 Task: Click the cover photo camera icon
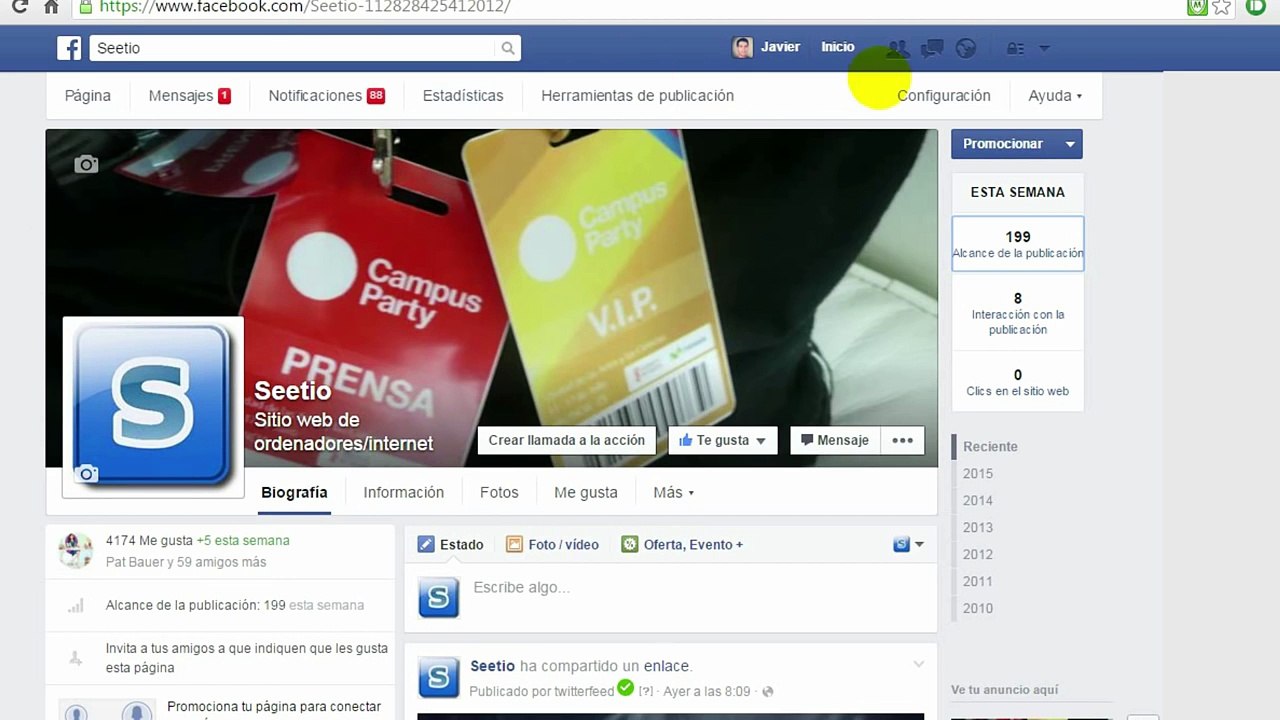[86, 164]
